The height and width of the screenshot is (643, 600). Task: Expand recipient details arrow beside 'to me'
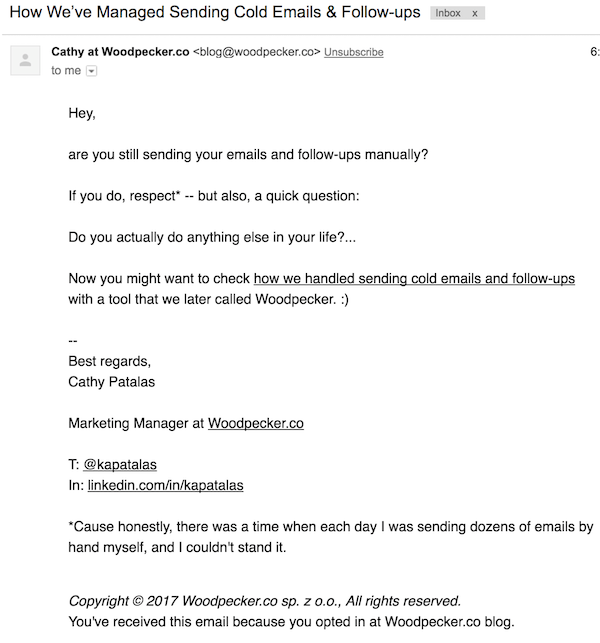pos(91,71)
